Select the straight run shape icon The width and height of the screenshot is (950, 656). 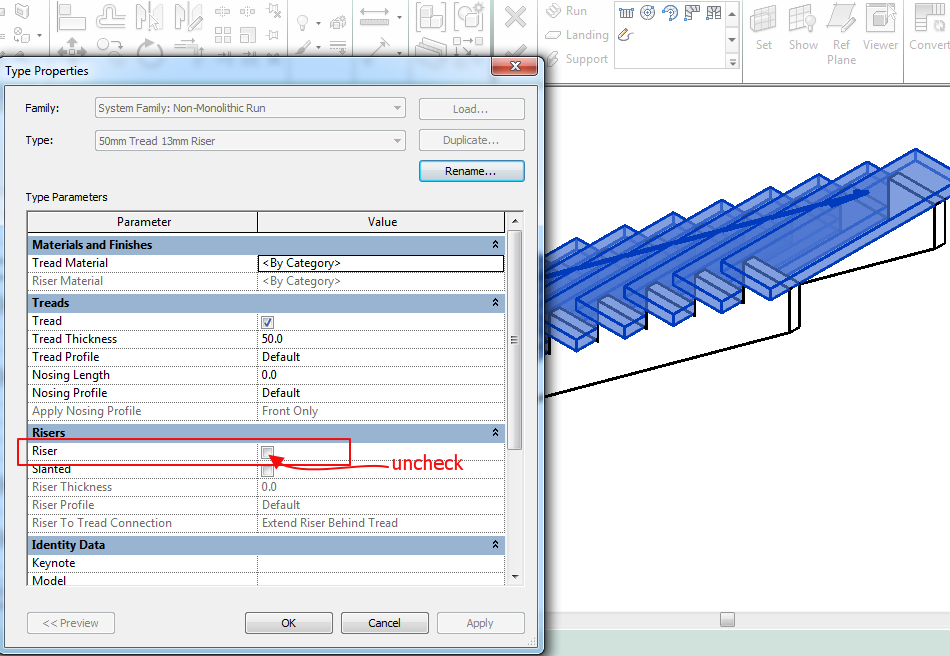[x=626, y=12]
